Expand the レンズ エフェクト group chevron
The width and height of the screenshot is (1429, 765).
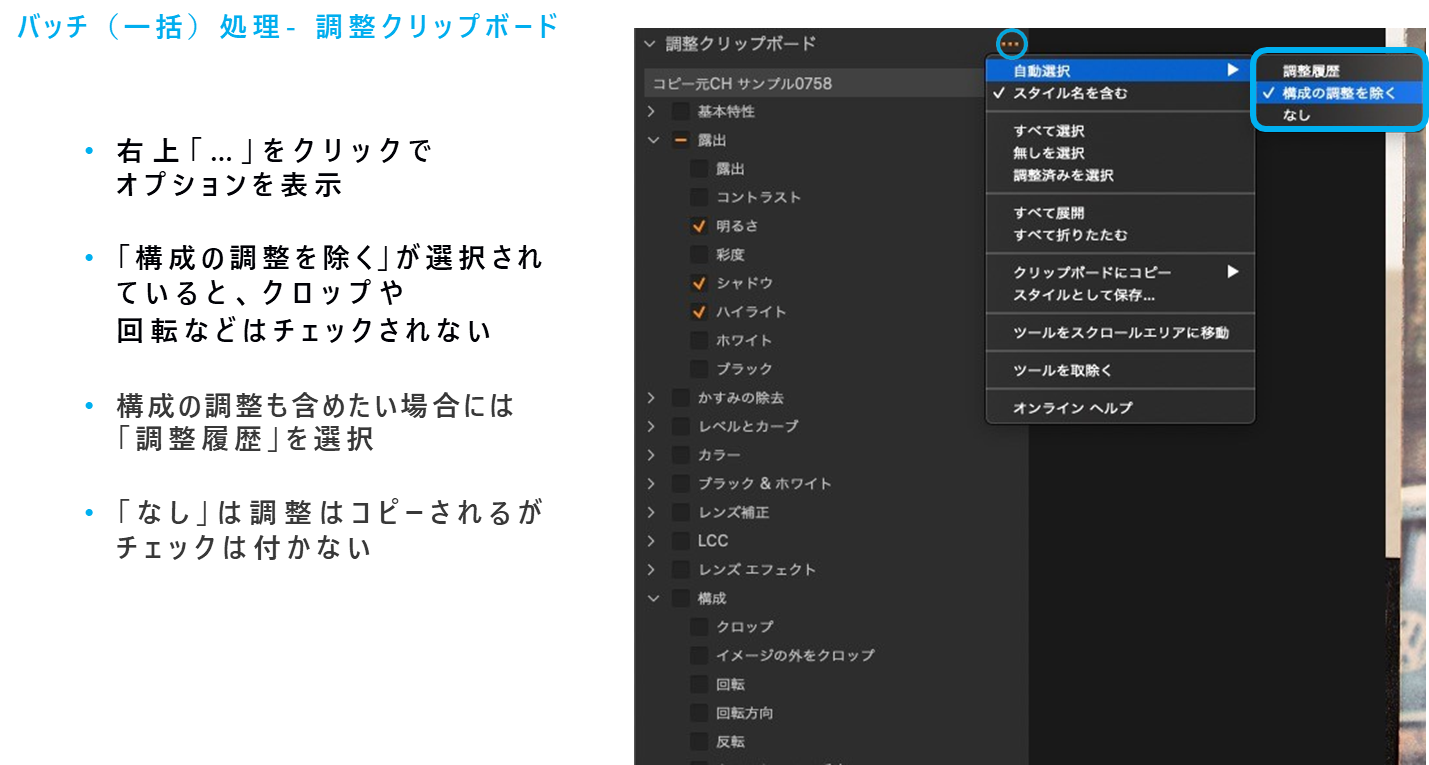pos(651,569)
